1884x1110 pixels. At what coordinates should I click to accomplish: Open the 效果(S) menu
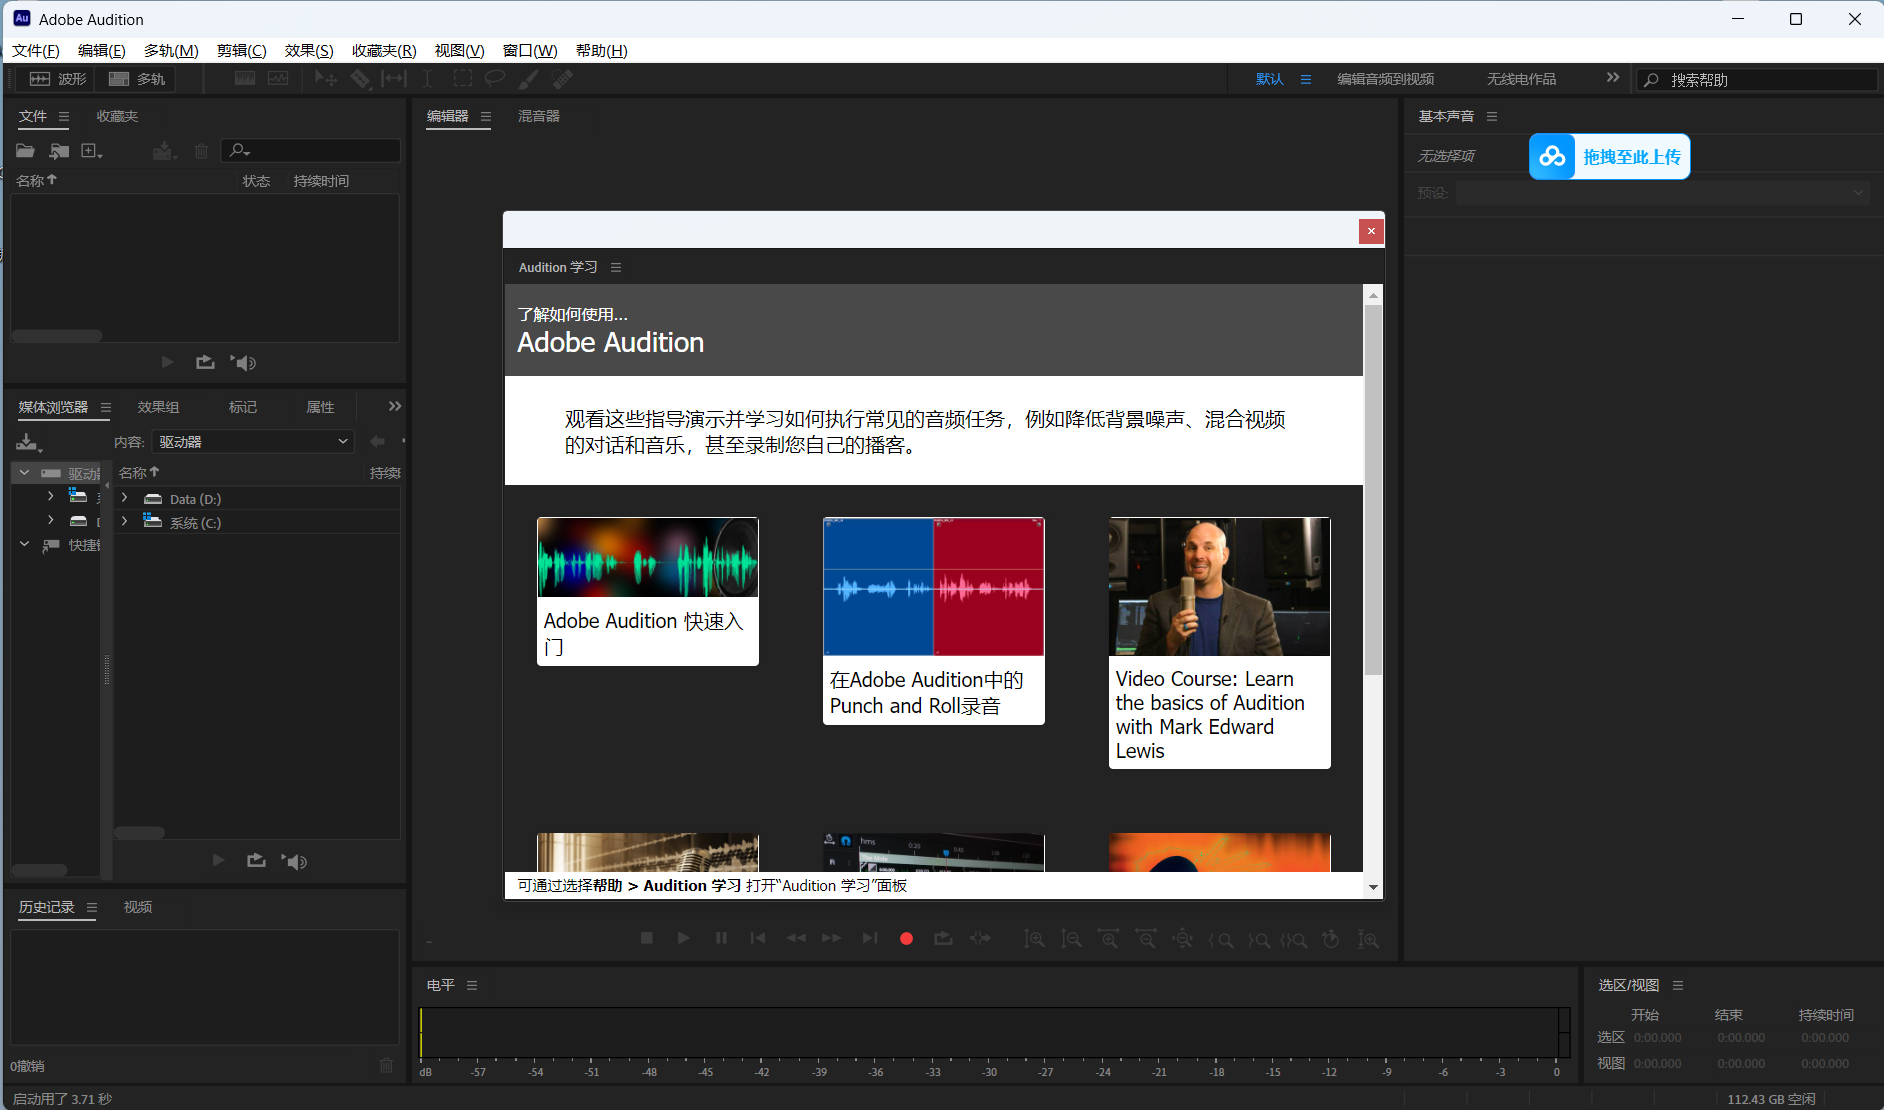(309, 50)
